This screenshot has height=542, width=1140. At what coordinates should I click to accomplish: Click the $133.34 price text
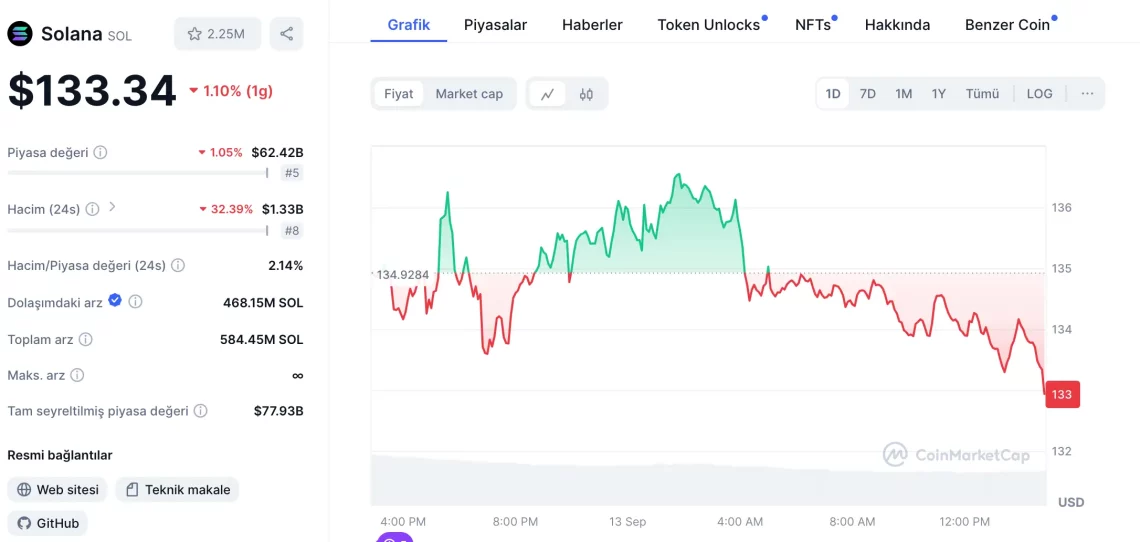92,91
